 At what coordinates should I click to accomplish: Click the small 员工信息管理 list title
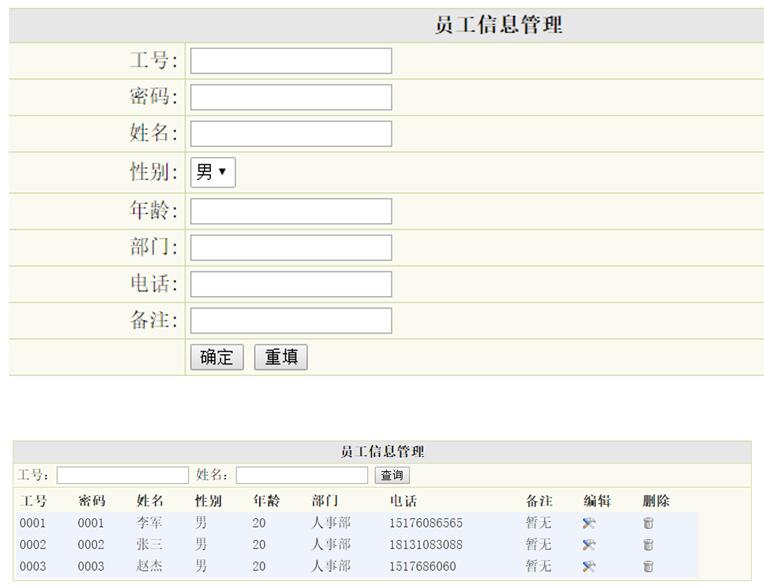coord(382,452)
